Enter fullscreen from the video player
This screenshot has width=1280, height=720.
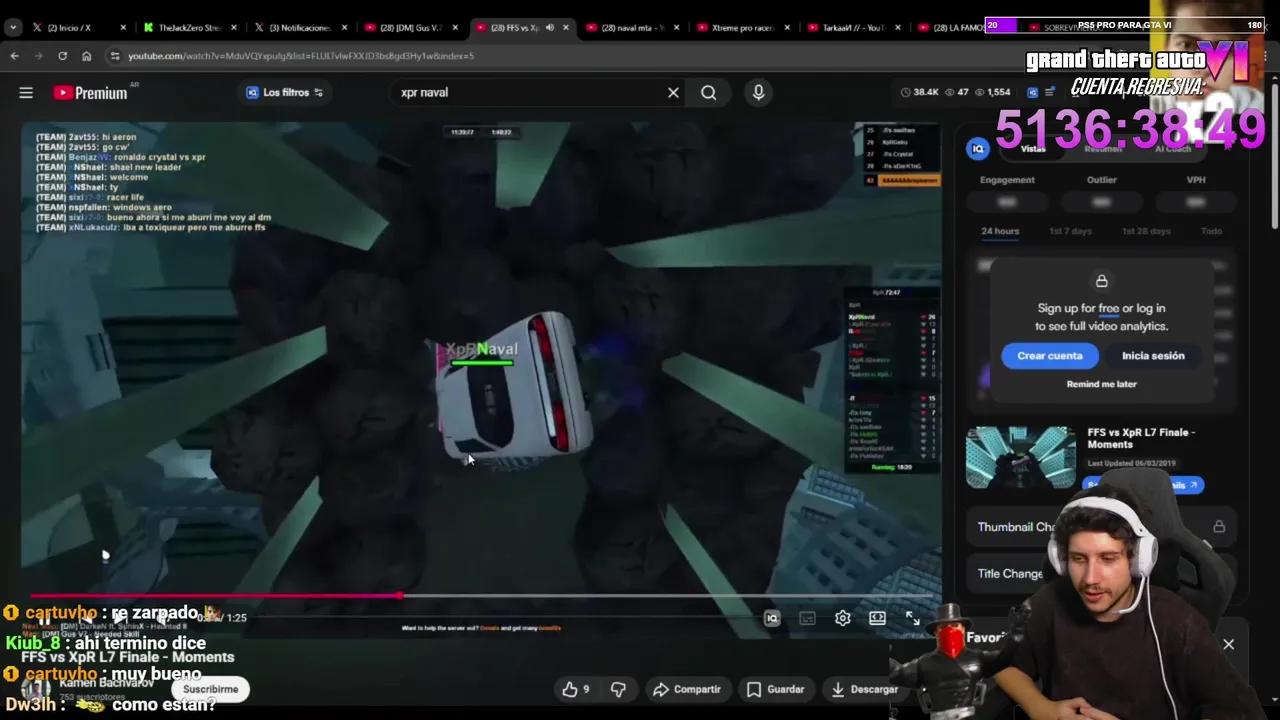(x=913, y=618)
